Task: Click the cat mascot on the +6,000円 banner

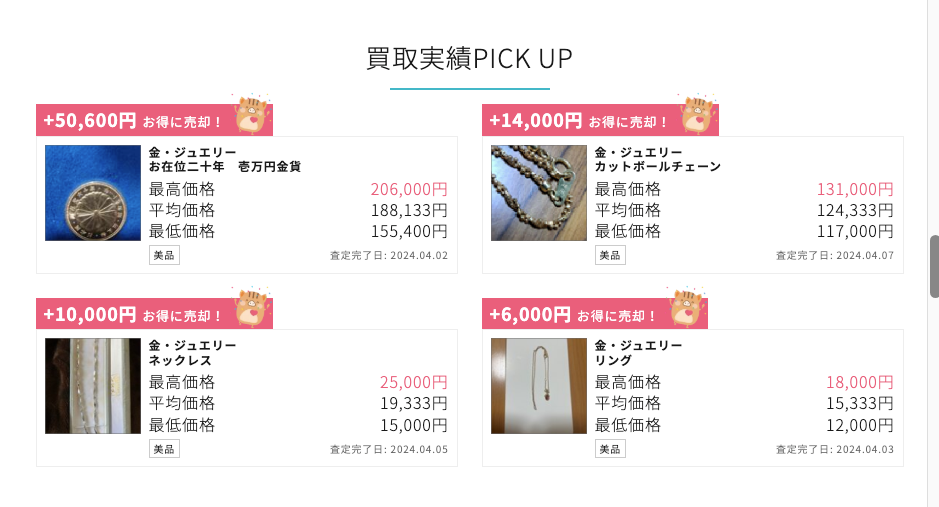Action: pos(687,308)
